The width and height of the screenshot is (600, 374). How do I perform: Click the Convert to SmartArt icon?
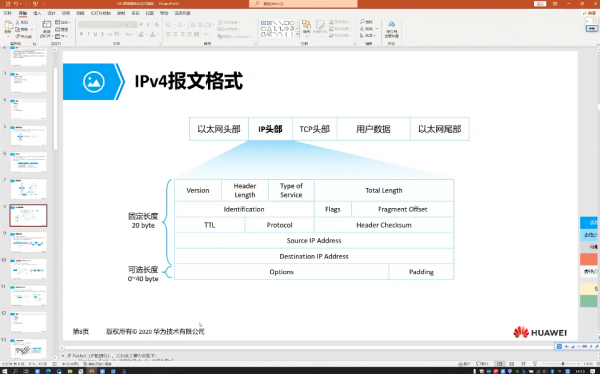[220, 36]
